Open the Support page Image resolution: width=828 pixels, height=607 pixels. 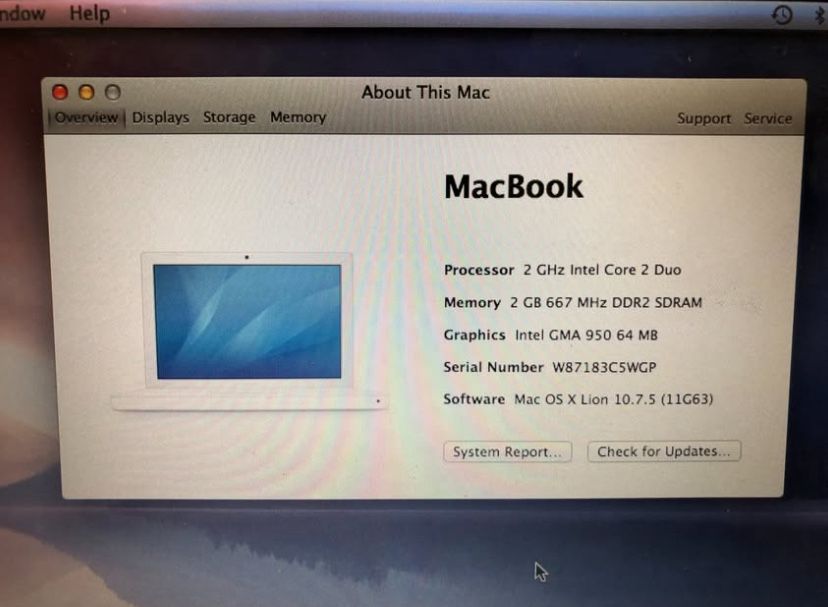703,118
